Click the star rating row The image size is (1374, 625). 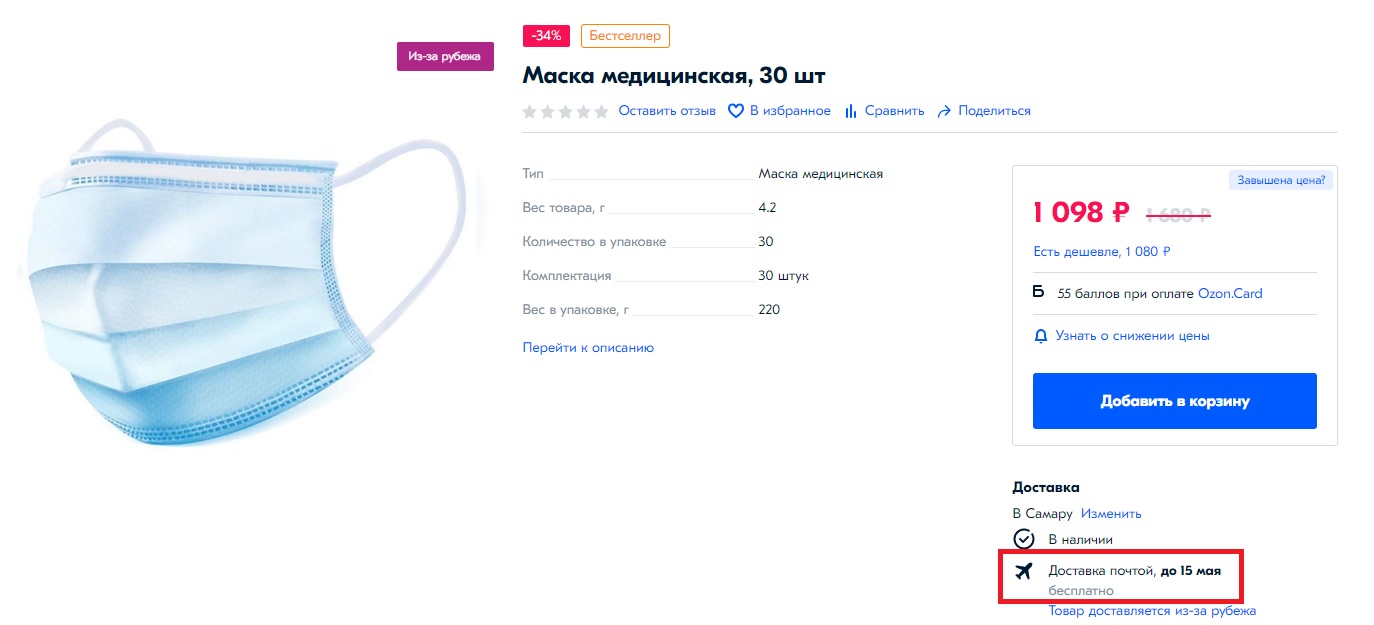coord(565,111)
